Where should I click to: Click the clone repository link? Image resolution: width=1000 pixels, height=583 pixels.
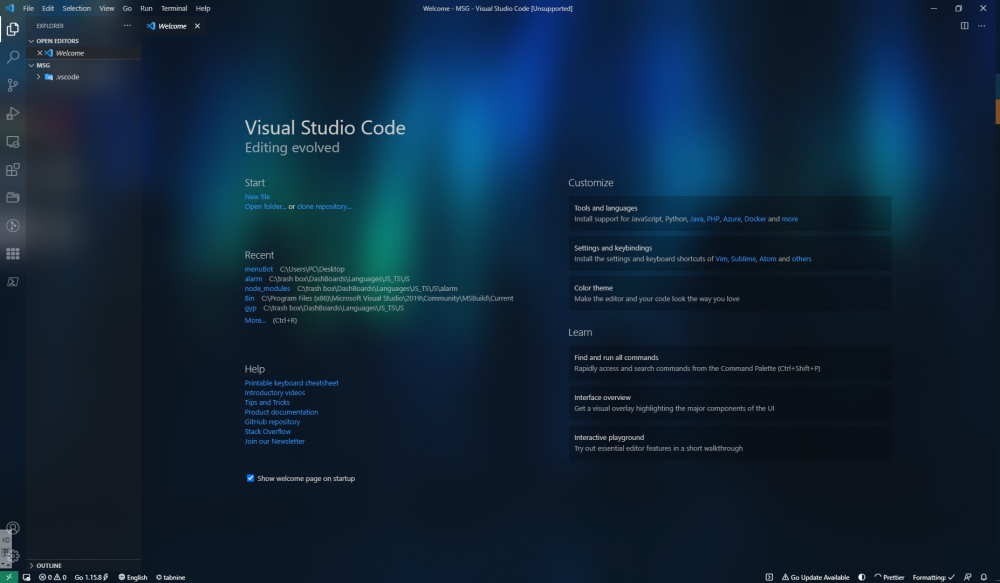click(x=324, y=207)
